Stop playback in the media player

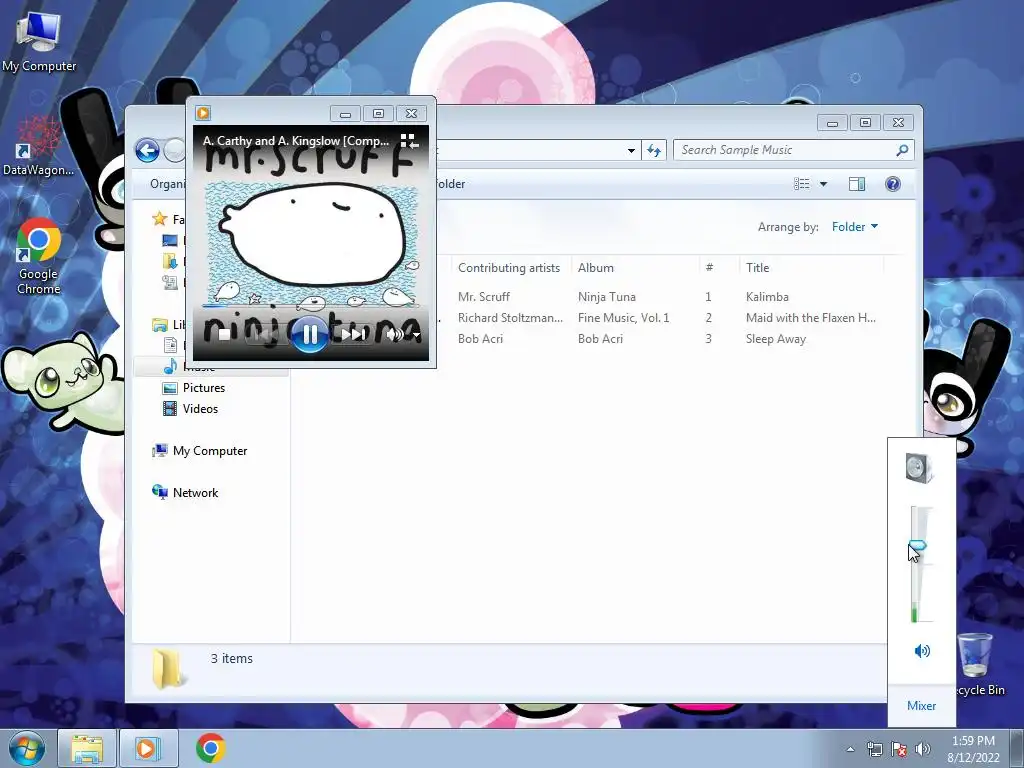pyautogui.click(x=224, y=335)
